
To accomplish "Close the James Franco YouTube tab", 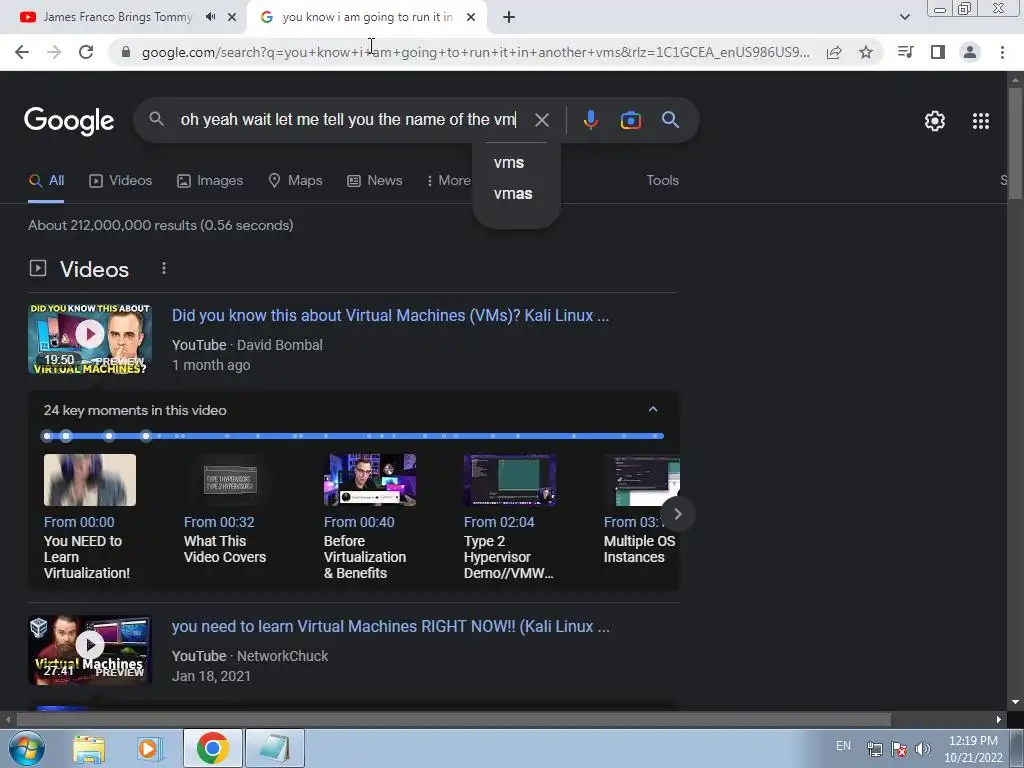I will [232, 18].
